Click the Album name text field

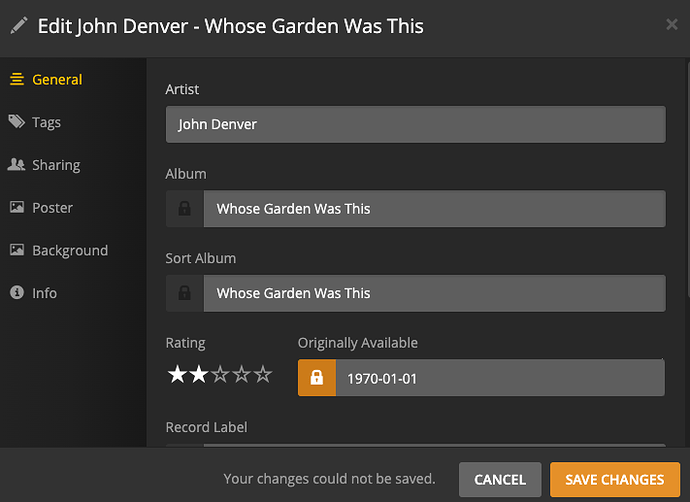pos(433,209)
